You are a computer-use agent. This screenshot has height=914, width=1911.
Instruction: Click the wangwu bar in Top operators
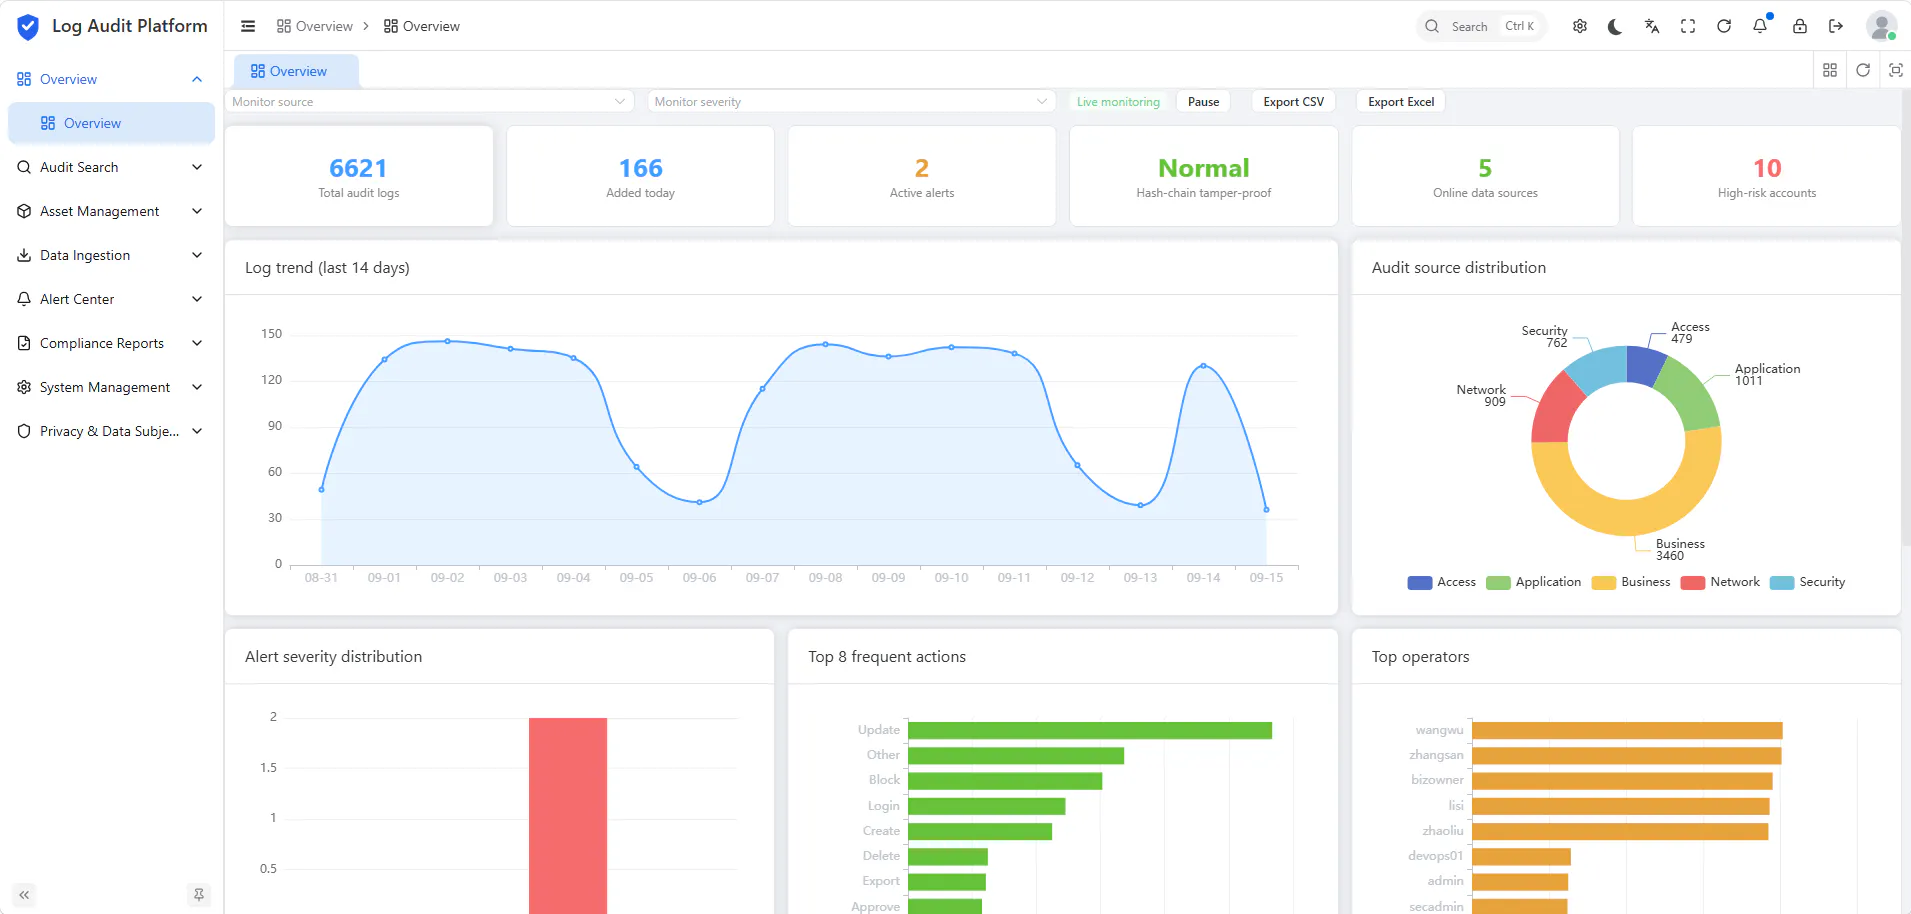tap(1627, 731)
